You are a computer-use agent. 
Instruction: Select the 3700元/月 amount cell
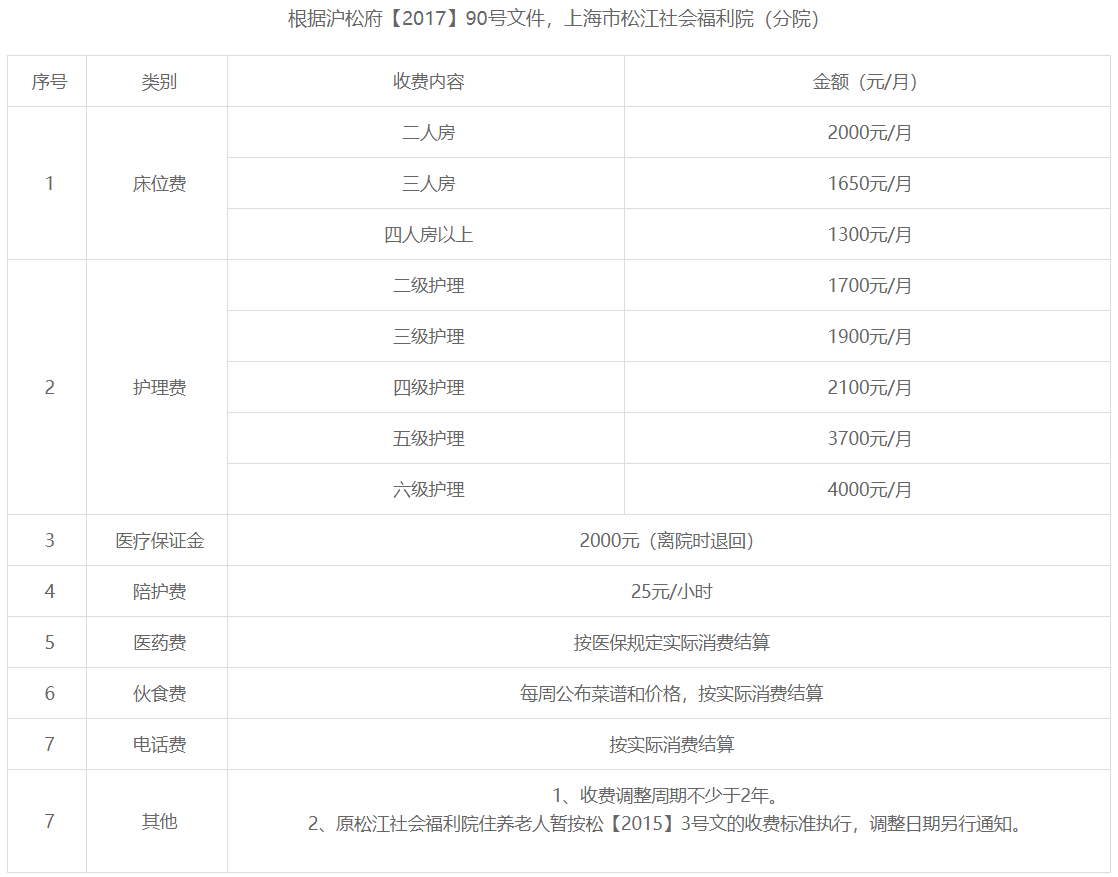point(867,438)
